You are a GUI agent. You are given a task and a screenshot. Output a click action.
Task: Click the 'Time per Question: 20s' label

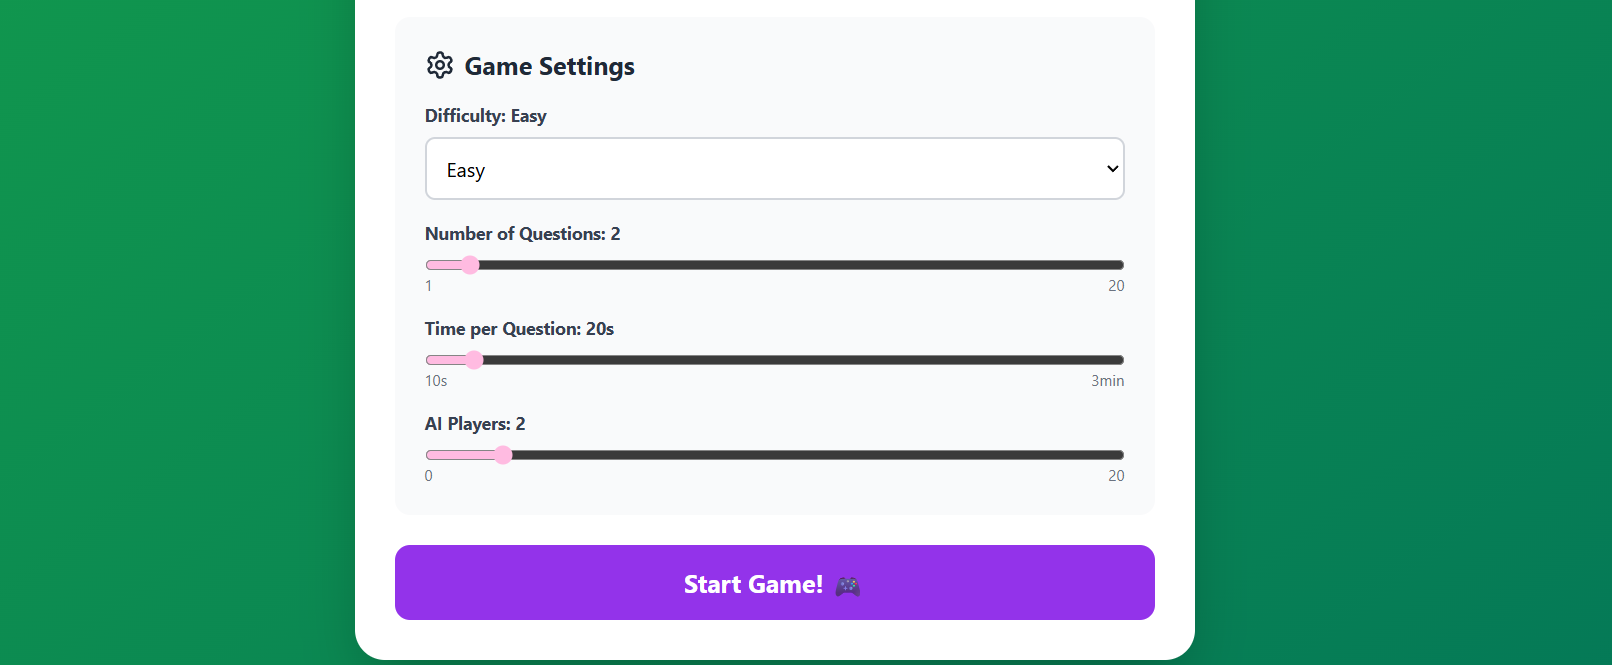coord(519,329)
